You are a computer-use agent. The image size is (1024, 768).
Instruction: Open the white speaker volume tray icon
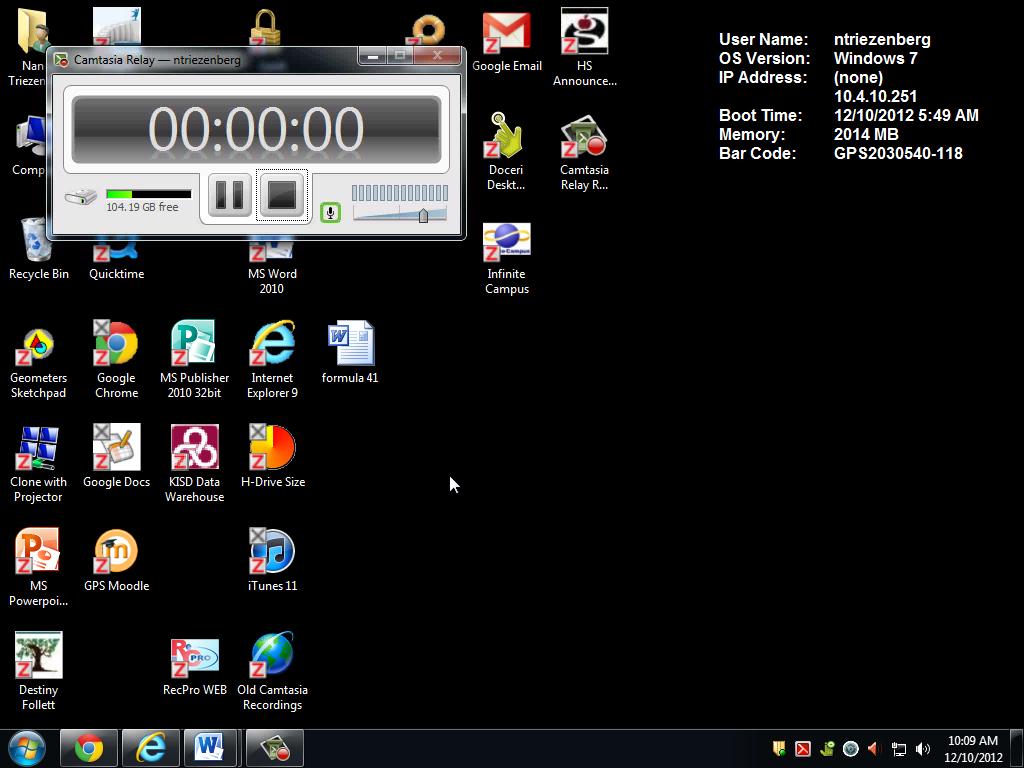tap(922, 748)
